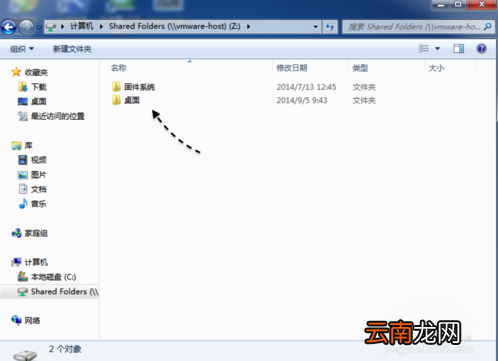Image resolution: width=498 pixels, height=361 pixels.
Task: Select the 桌面 folder icon in file list
Action: coord(116,100)
